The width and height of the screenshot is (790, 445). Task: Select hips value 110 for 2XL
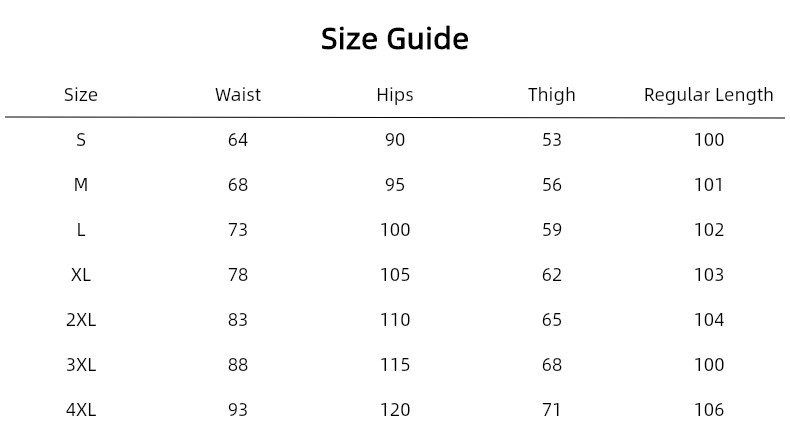coord(395,320)
